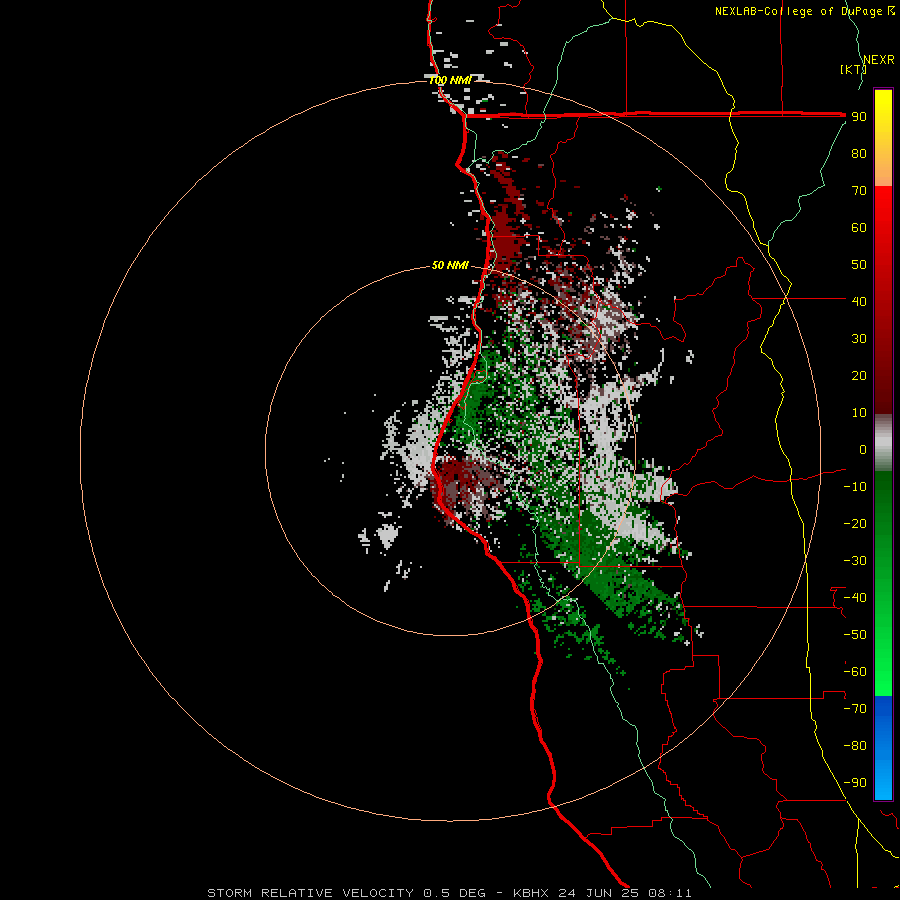This screenshot has width=900, height=900.
Task: Select the 70 value on the velocity scale
Action: click(x=859, y=191)
